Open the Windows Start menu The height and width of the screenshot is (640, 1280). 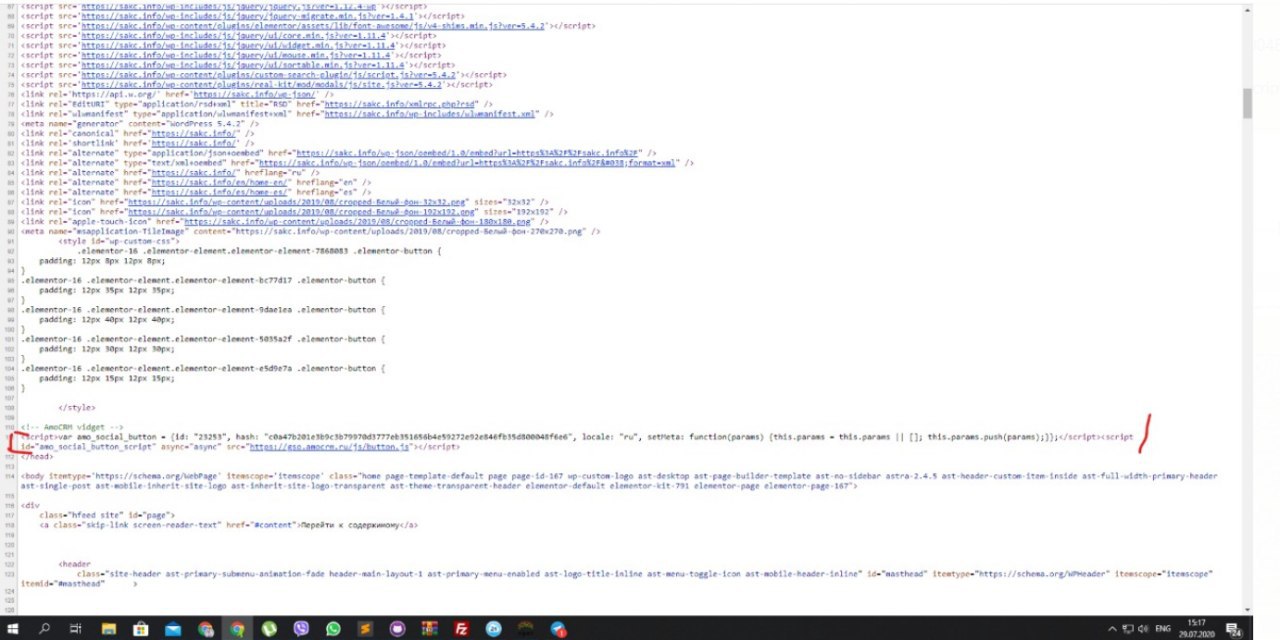coord(13,628)
